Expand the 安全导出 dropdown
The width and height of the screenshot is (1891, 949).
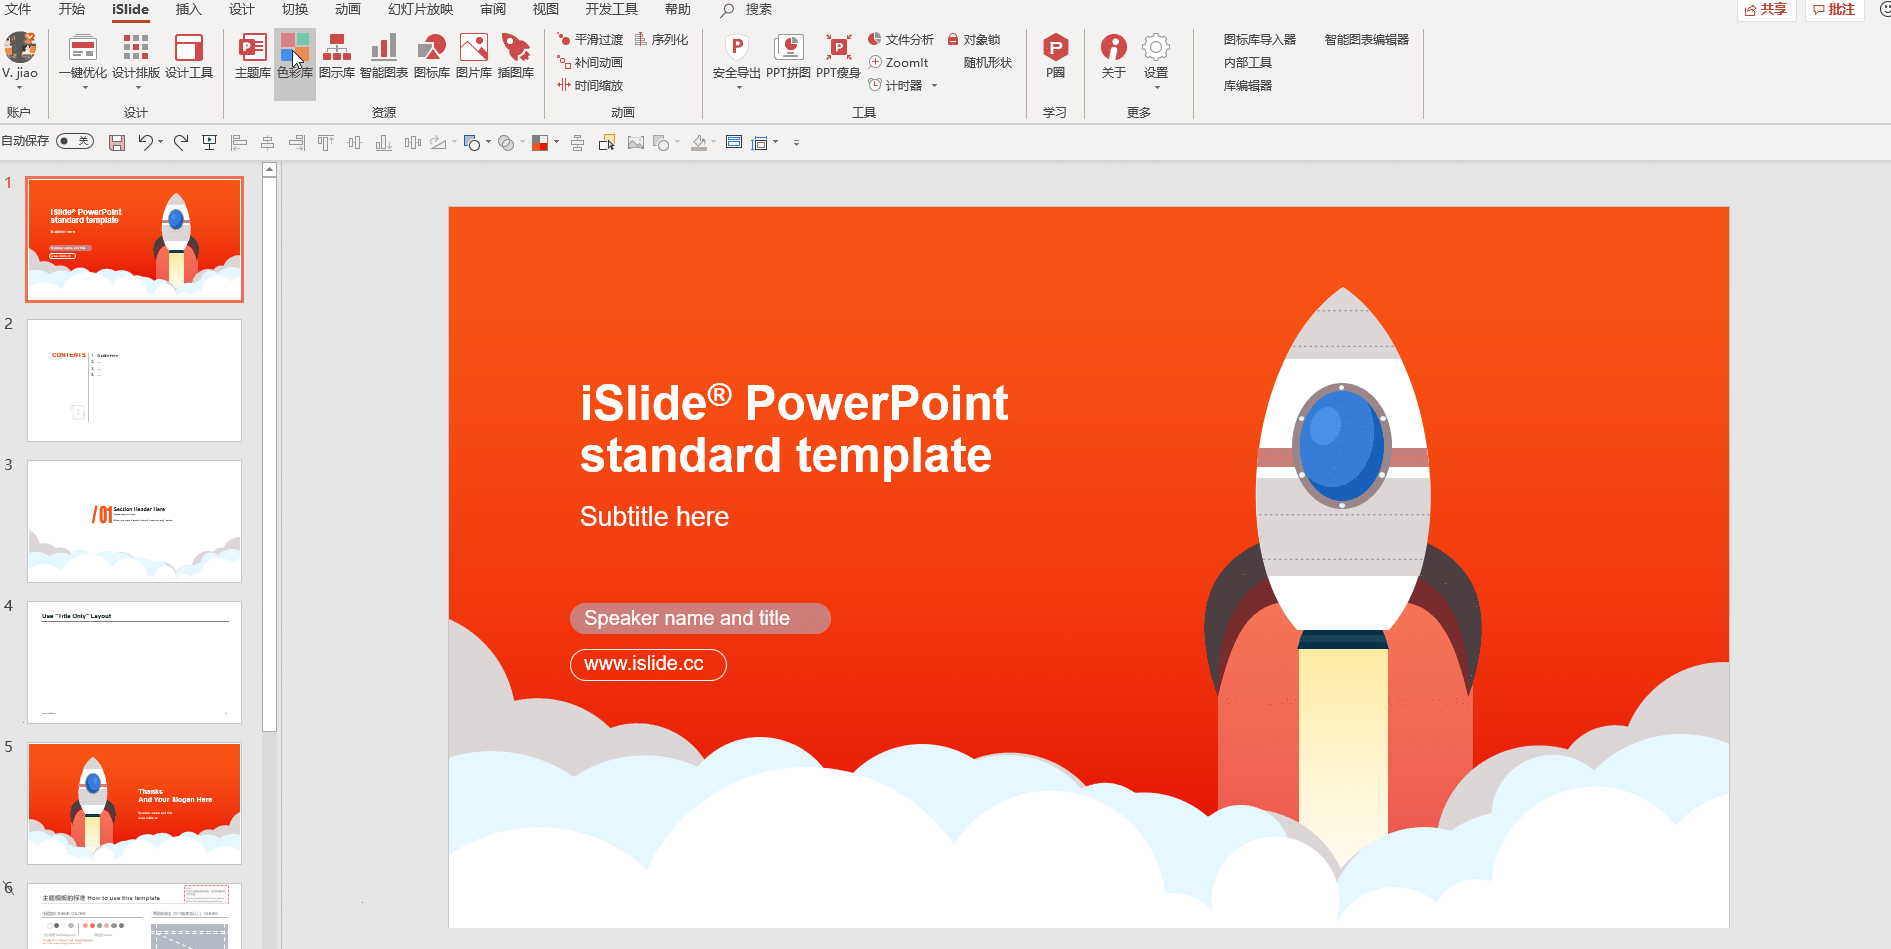coord(738,87)
